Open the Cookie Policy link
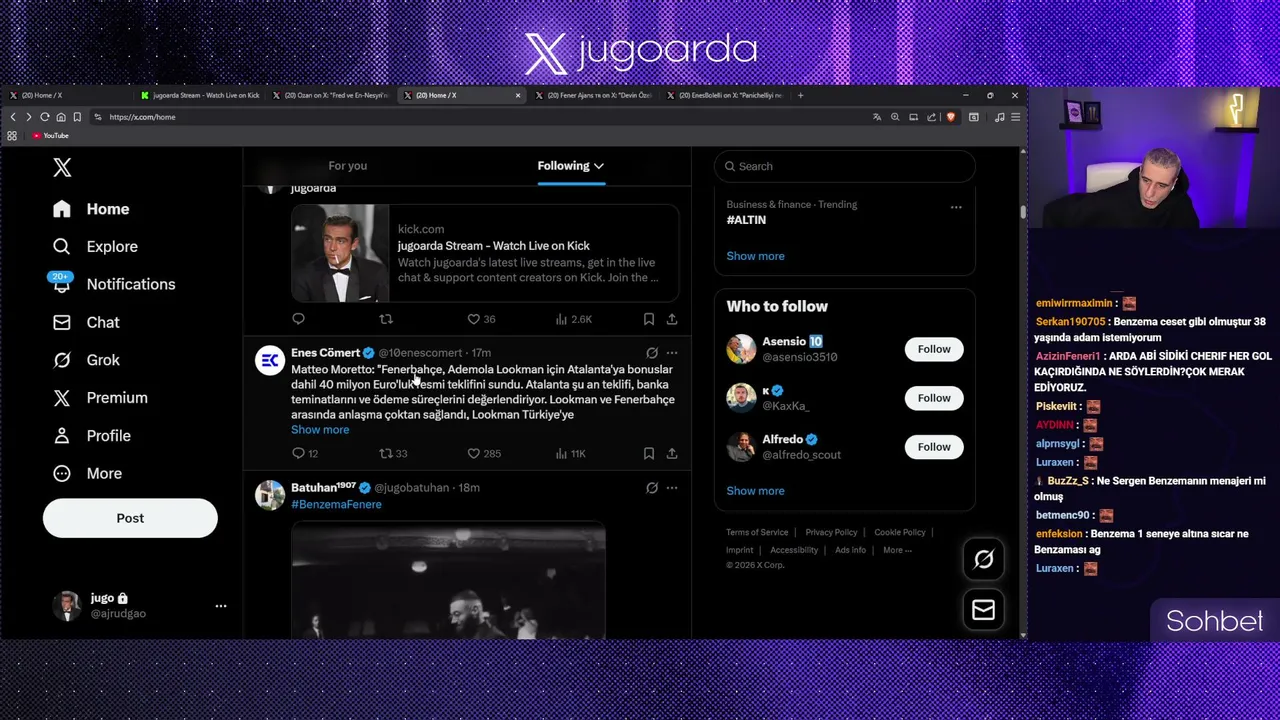The height and width of the screenshot is (720, 1280). pos(900,532)
